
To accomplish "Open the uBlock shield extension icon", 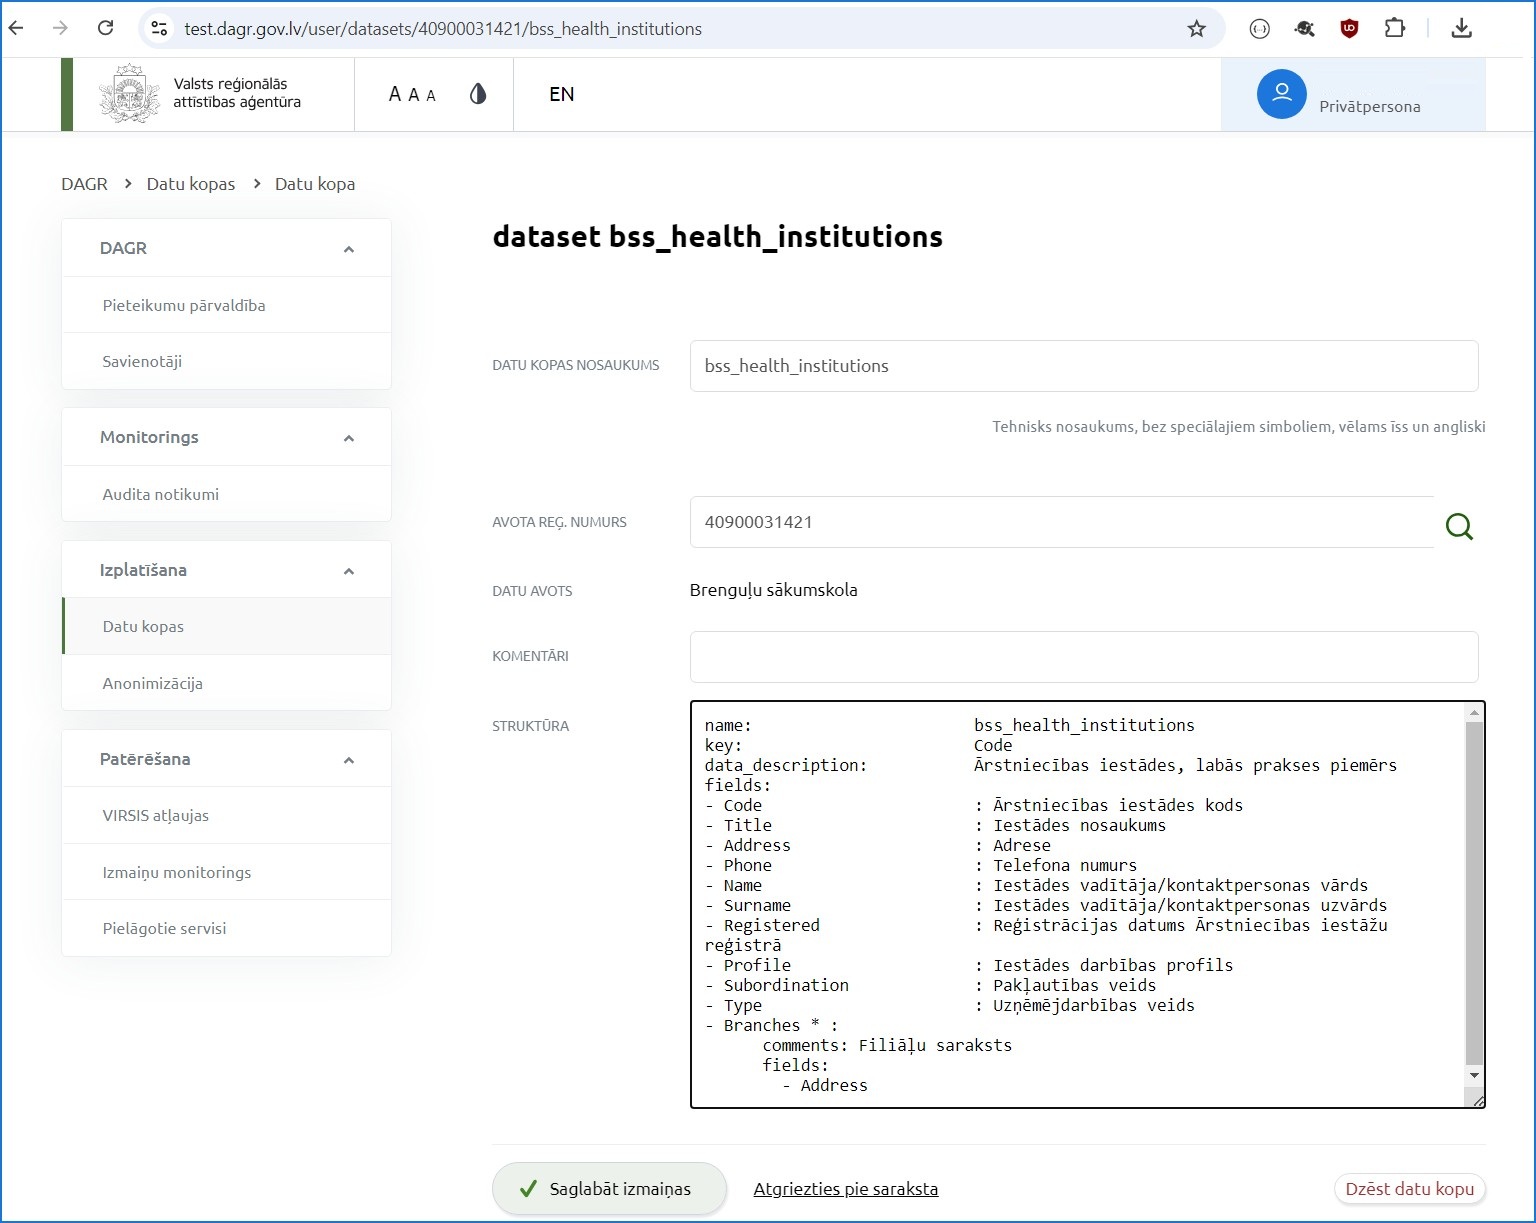I will pyautogui.click(x=1349, y=28).
